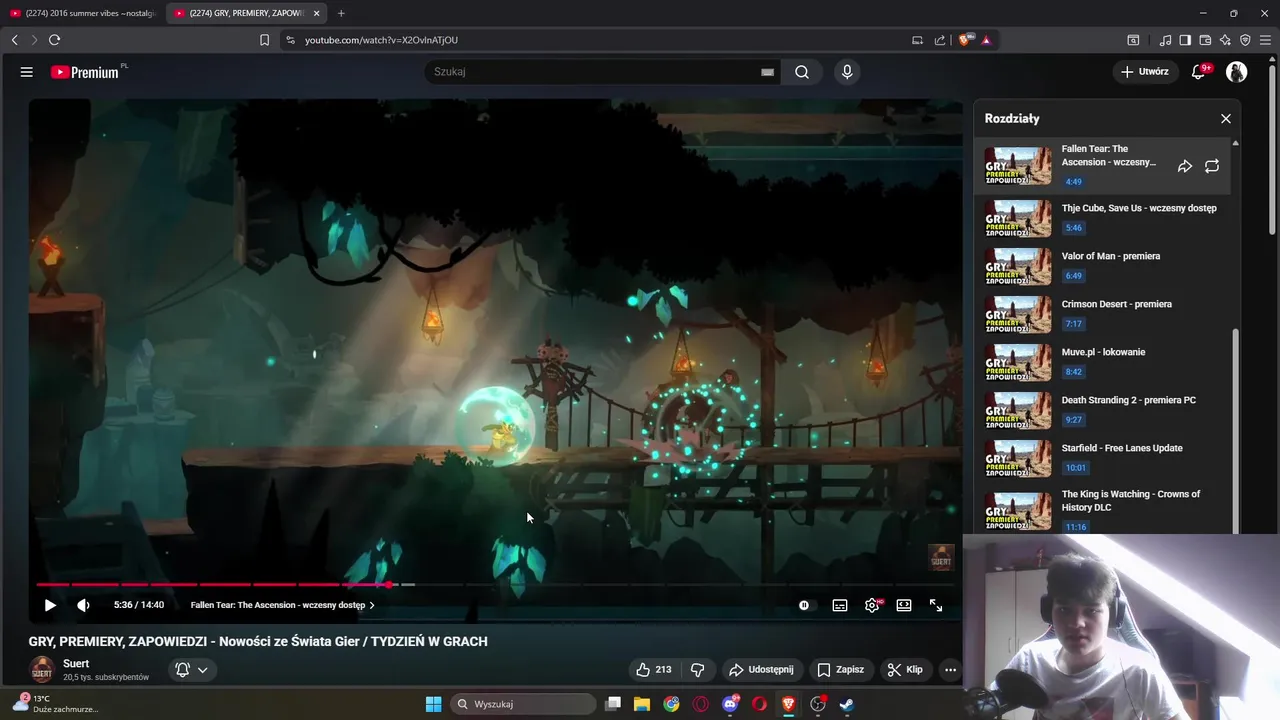Open the on-screen keyboard in search box
This screenshot has width=1280, height=720.
click(x=767, y=72)
